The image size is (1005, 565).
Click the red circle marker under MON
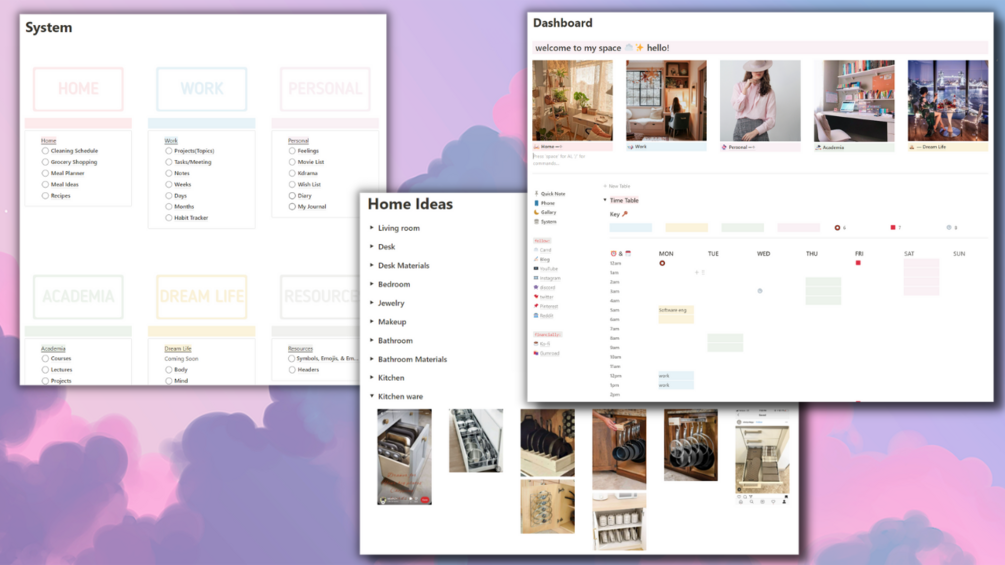point(662,263)
